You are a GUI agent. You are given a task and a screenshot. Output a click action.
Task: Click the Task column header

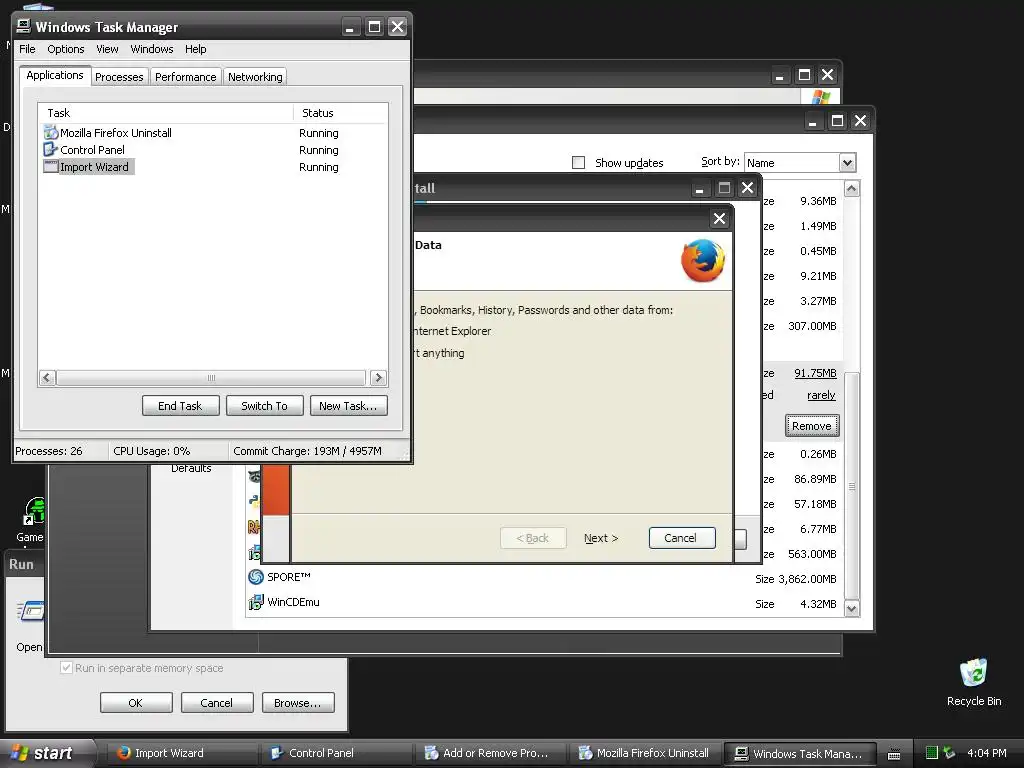coord(165,113)
